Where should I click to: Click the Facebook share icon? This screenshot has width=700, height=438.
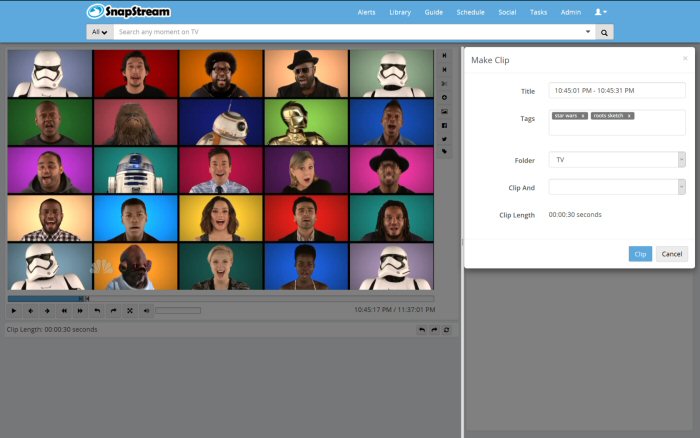(x=444, y=125)
